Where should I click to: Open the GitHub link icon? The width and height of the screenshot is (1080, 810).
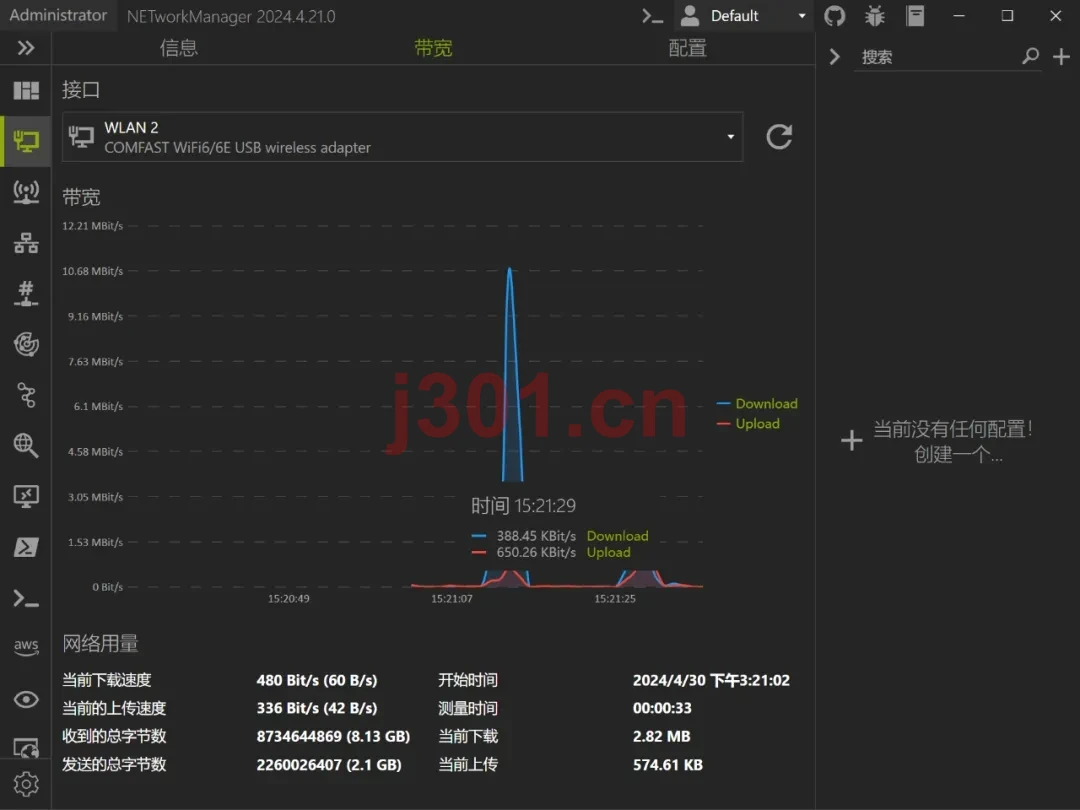point(835,15)
